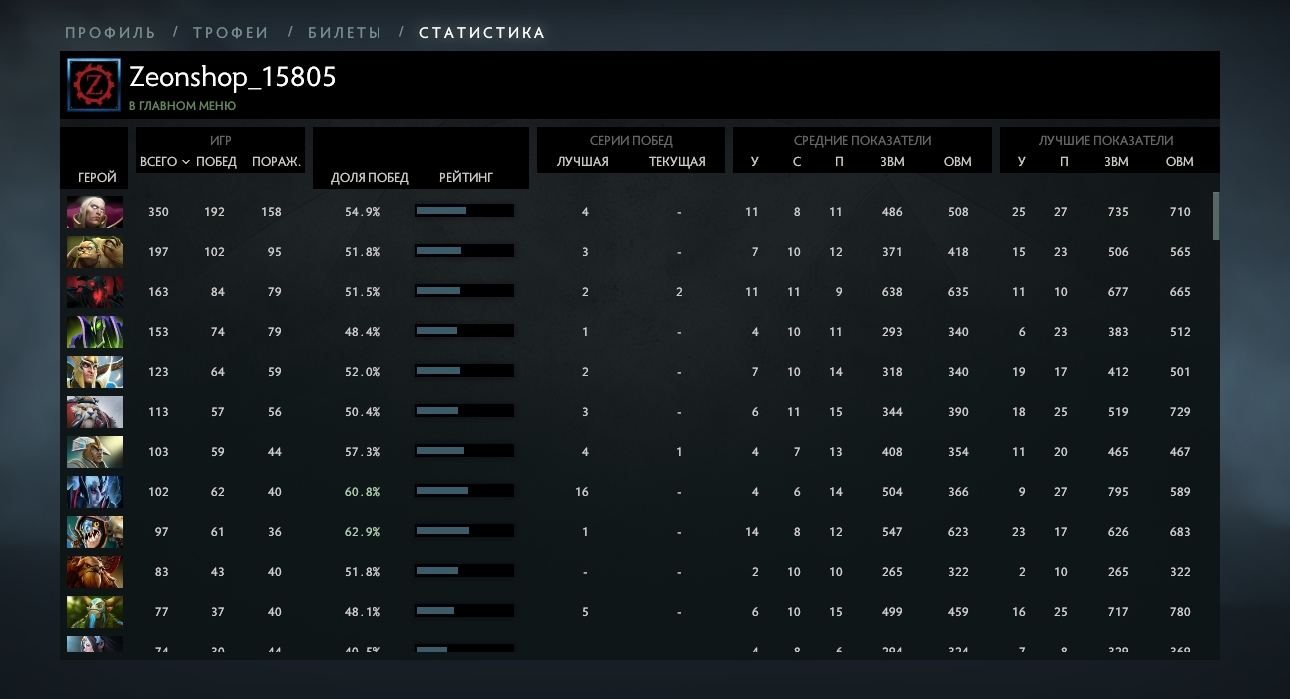This screenshot has width=1290, height=699.
Task: Sort by ТЕКУЩАЯ win streak header
Action: click(677, 162)
